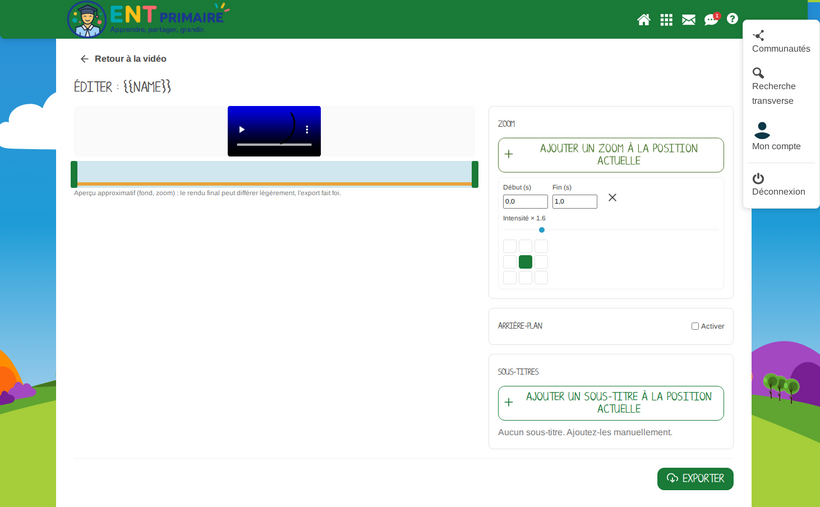Click the right trim handle on timeline
This screenshot has width=820, height=507.
point(475,174)
